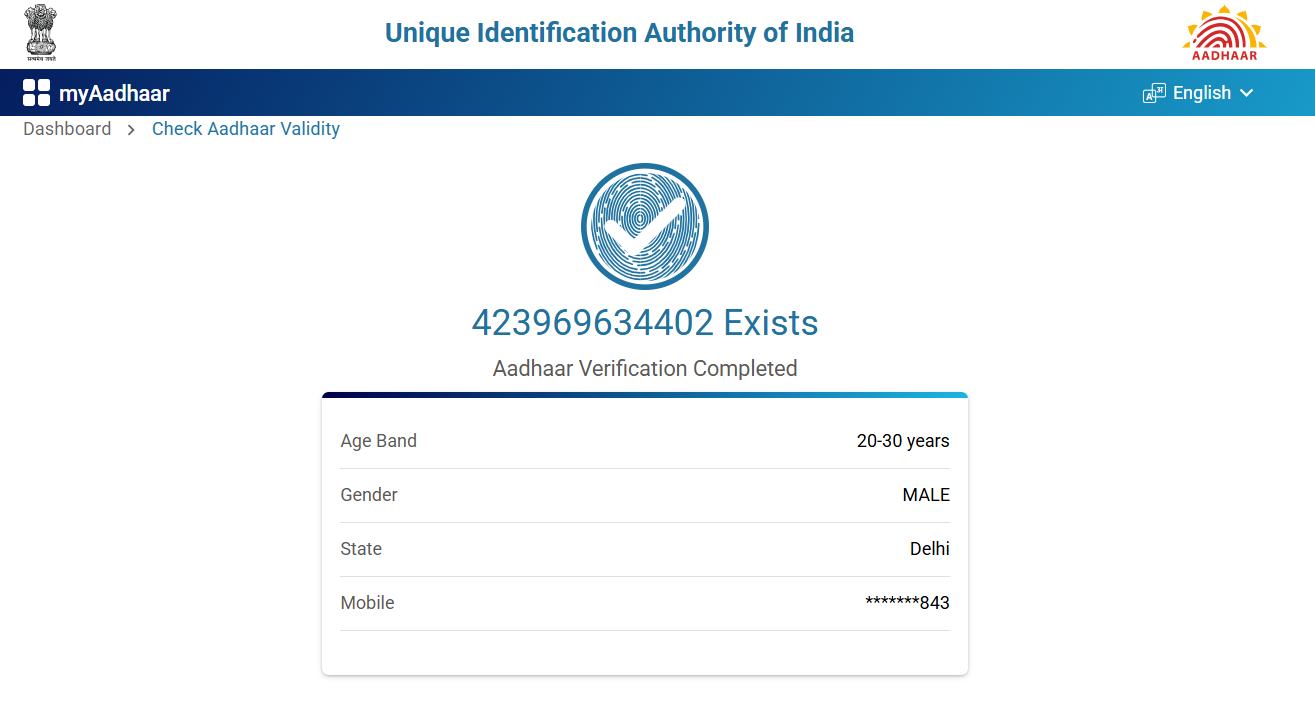
Task: Click the India national emblem logo
Action: tap(41, 33)
